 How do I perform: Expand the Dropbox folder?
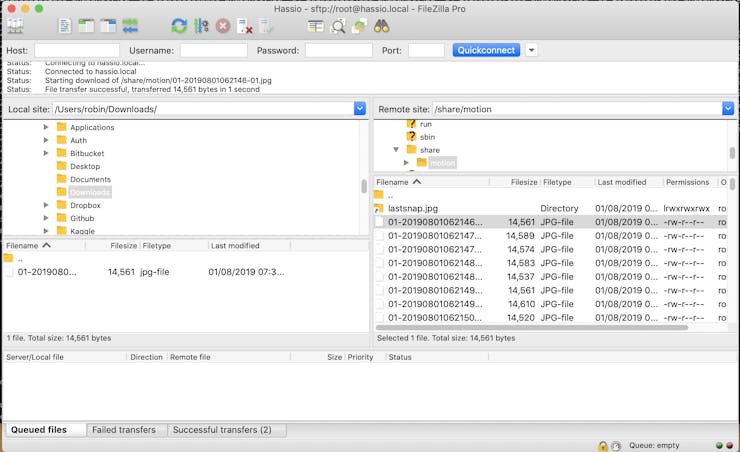coord(46,205)
